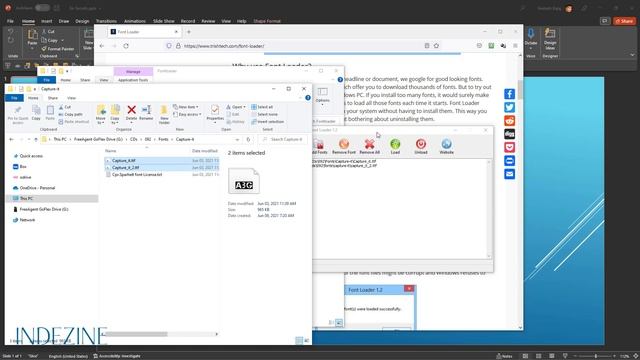This screenshot has height=360, width=640.
Task: Click the browser page vertical scrollbar
Action: point(520,90)
